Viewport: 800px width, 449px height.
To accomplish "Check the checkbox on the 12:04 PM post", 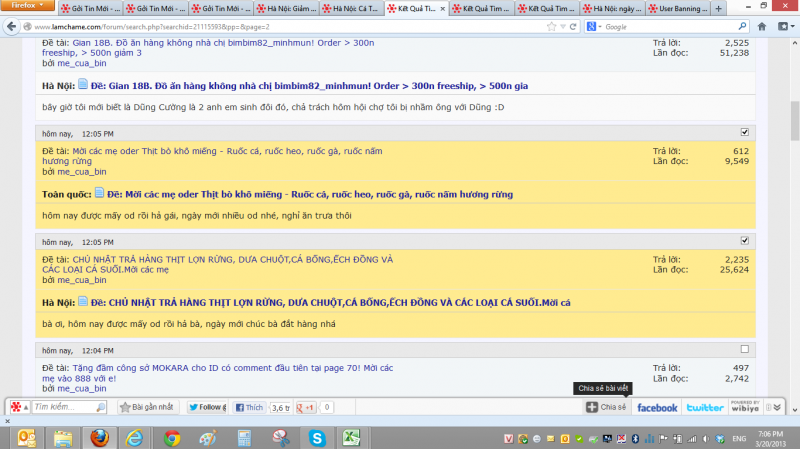I will [743, 349].
